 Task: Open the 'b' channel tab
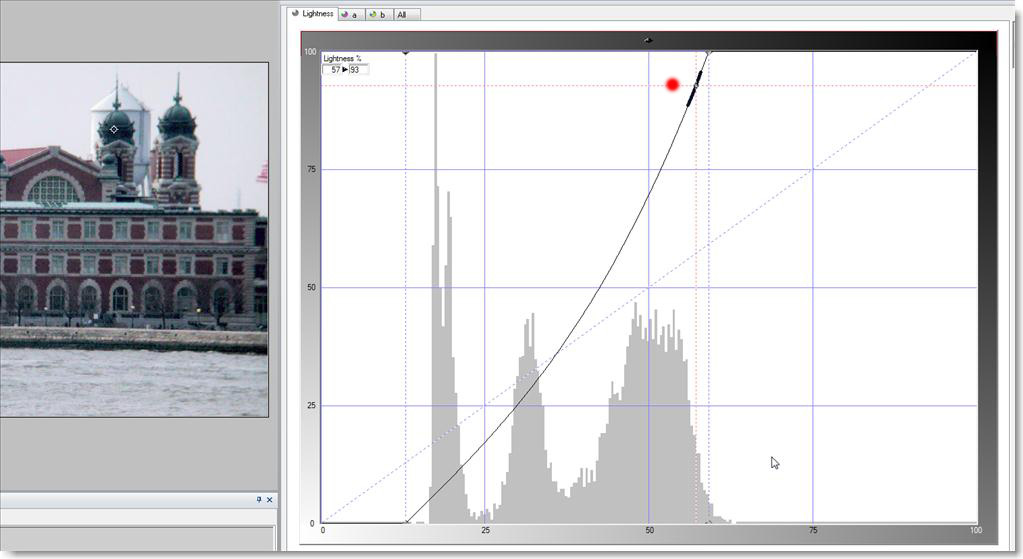(378, 14)
